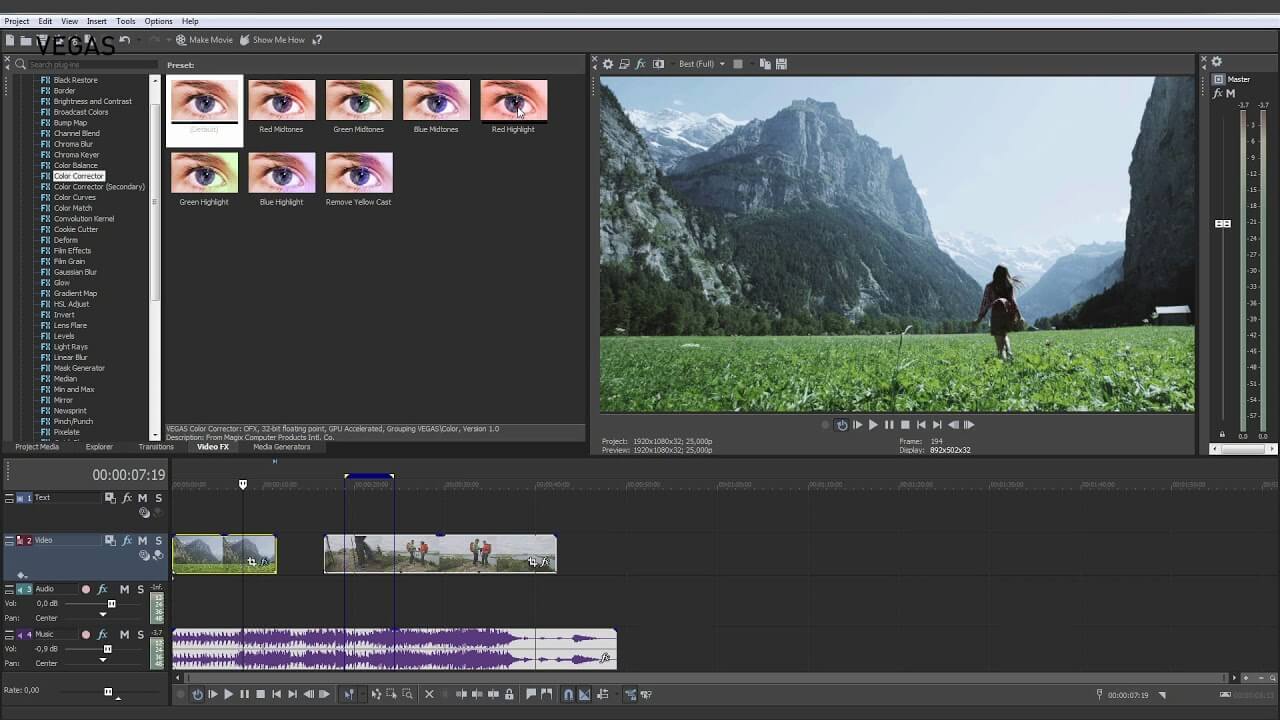The height and width of the screenshot is (720, 1280).
Task: Click the Make Movie button
Action: point(204,40)
